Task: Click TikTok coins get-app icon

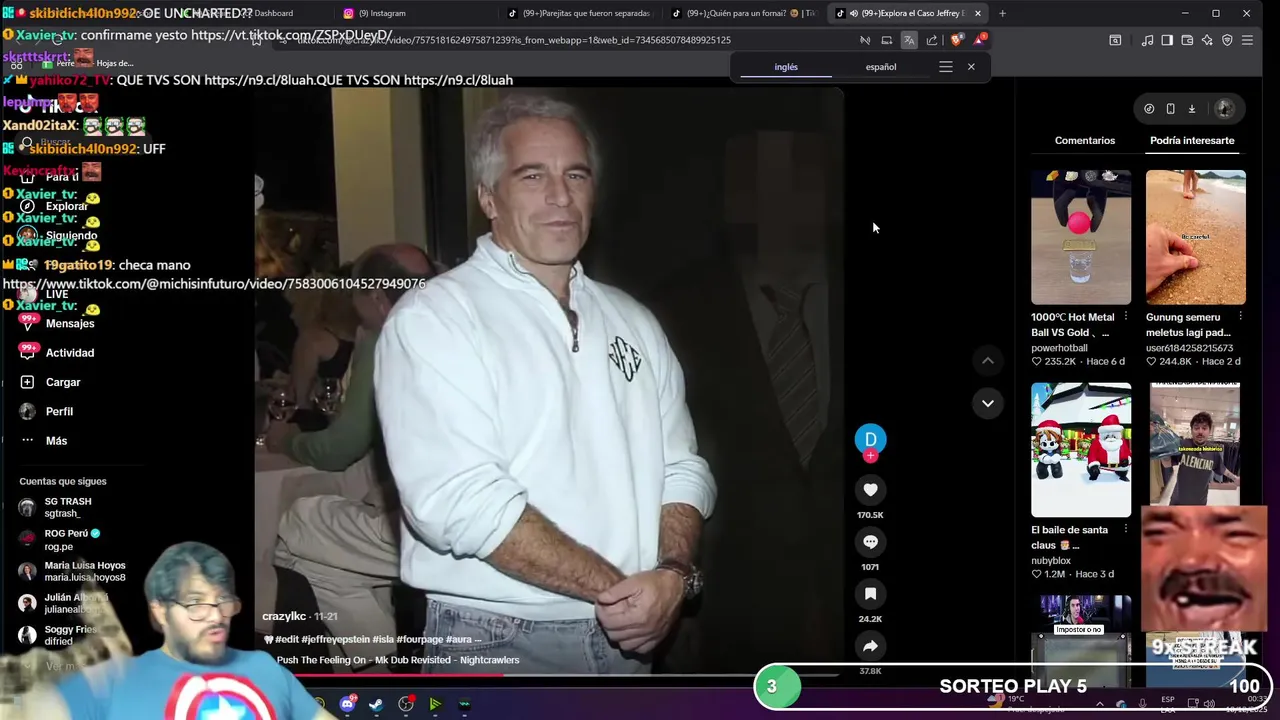Action: tap(1149, 109)
